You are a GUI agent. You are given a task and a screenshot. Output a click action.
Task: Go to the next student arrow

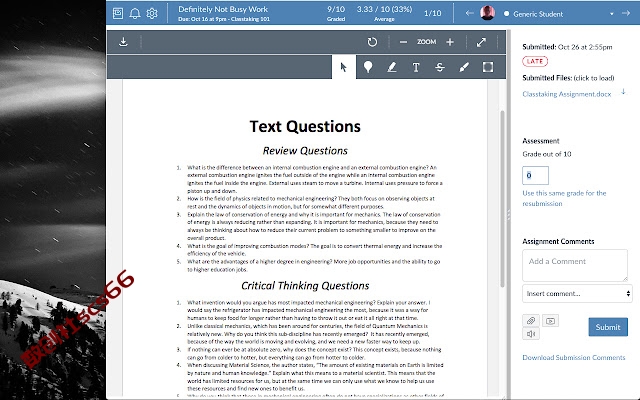(x=626, y=13)
